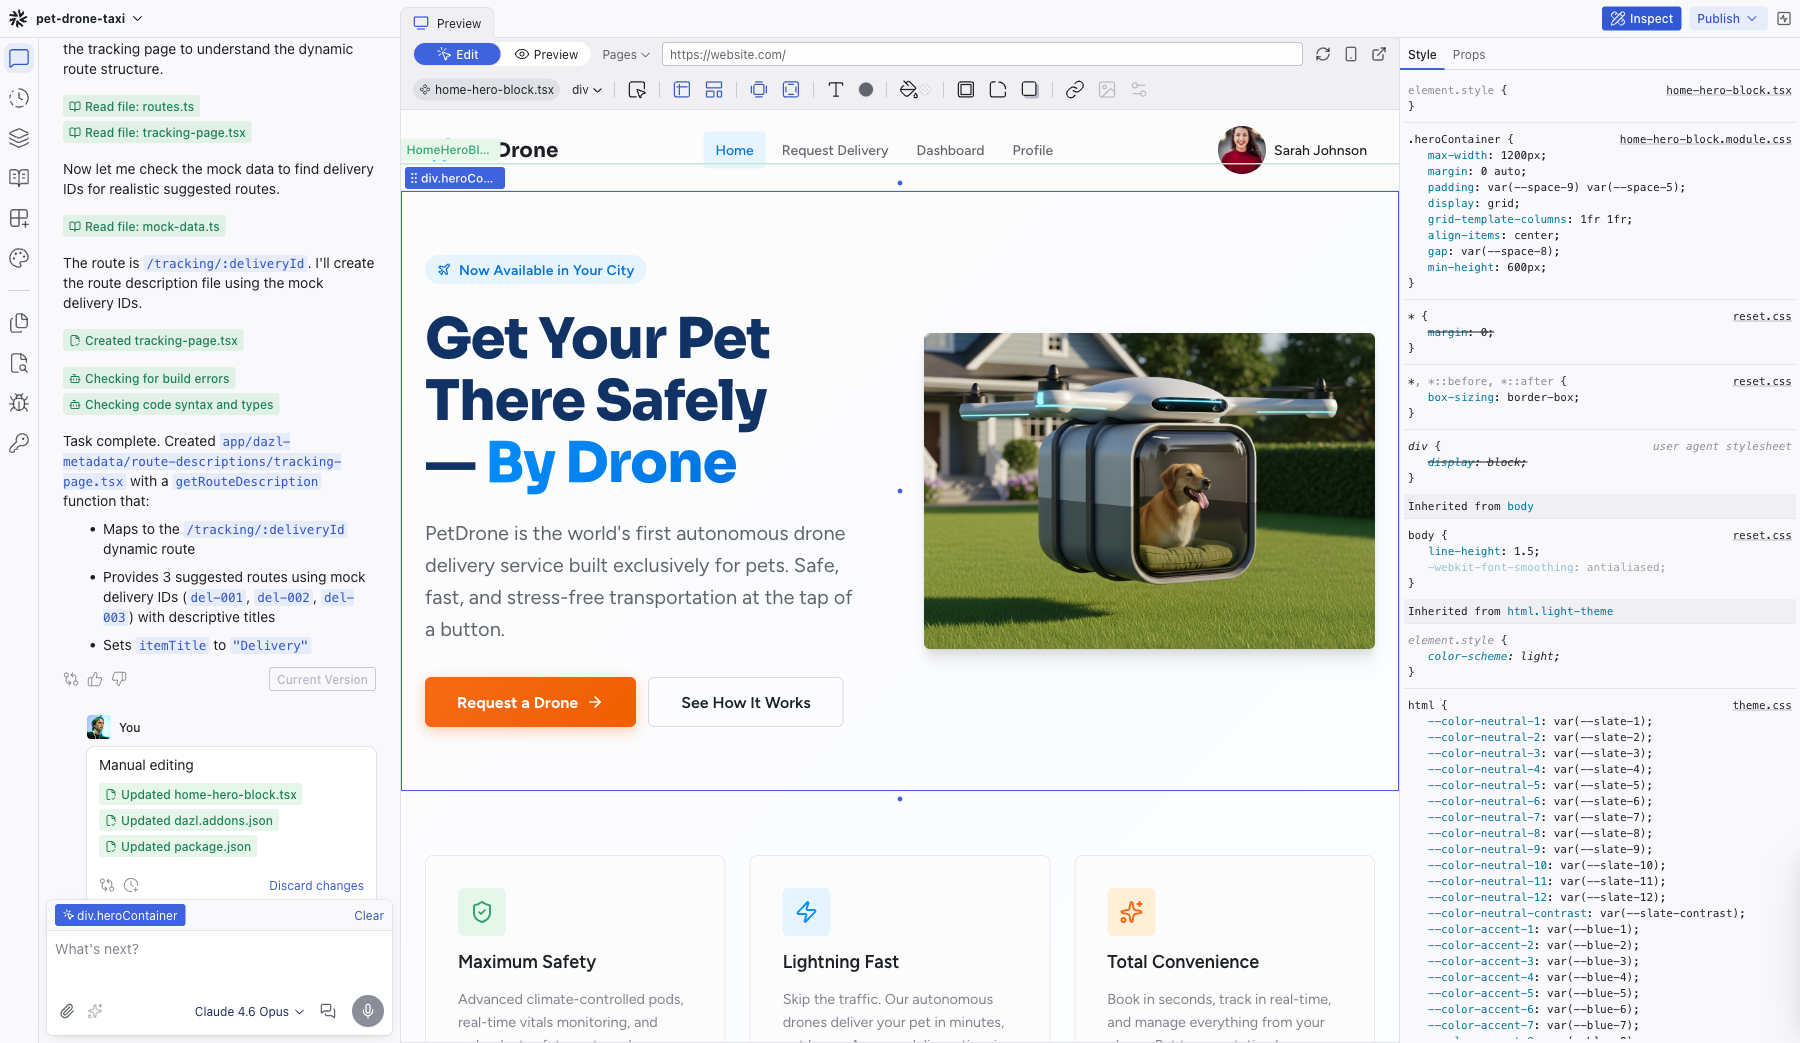Click the dark circle text color swatch
The image size is (1800, 1043).
click(866, 90)
